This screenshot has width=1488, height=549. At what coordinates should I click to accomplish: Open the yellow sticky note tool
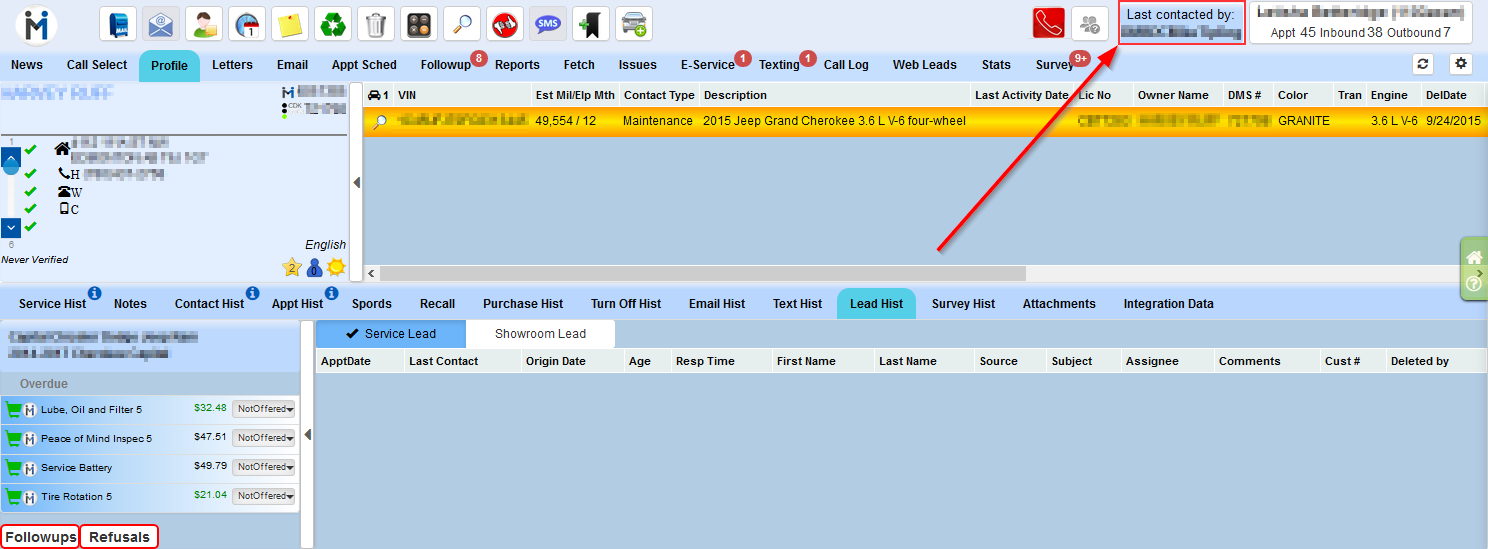[x=290, y=23]
